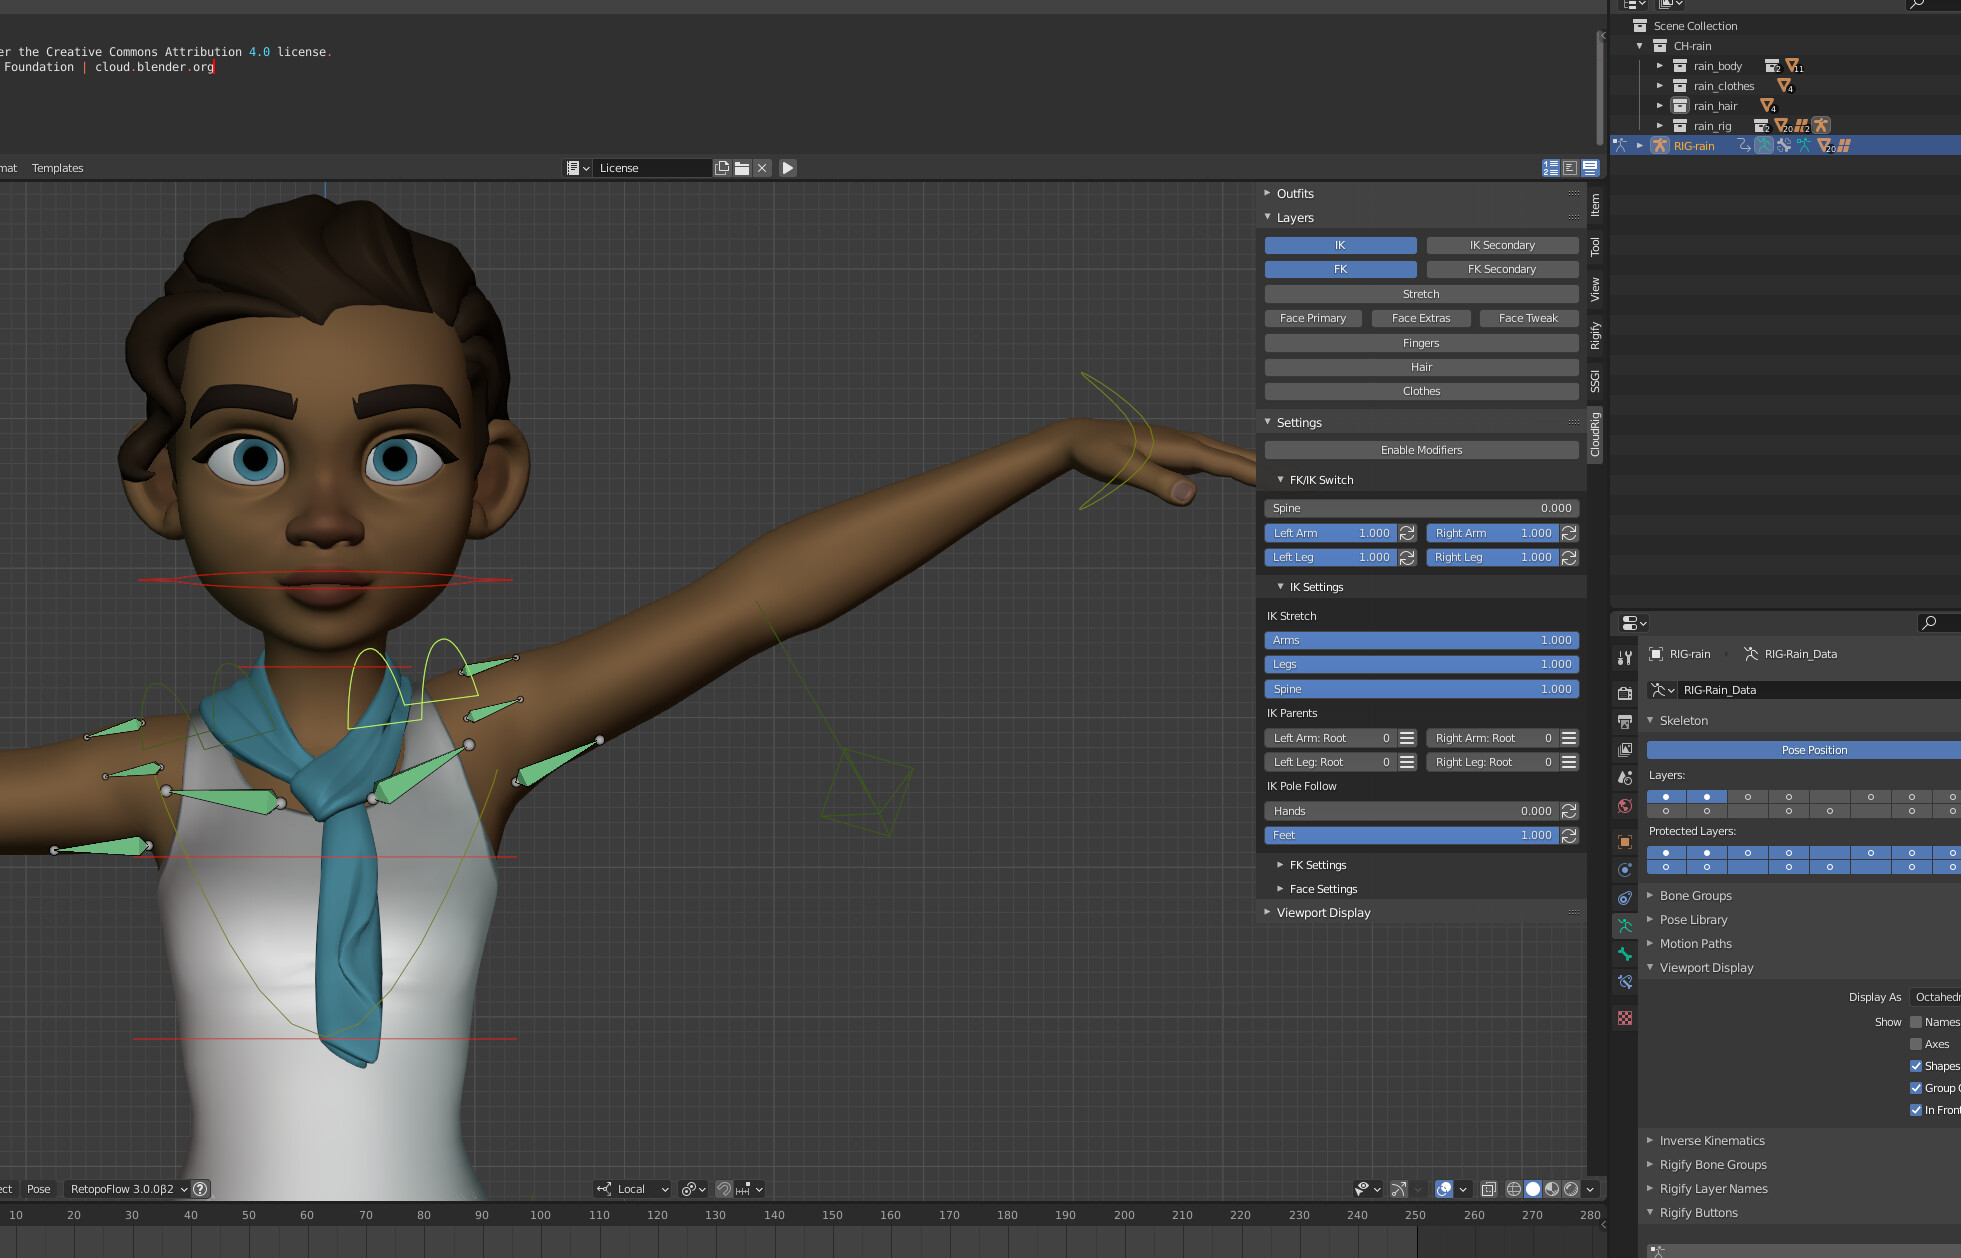Open the View Layer properties tab icon
Viewport: 1961px width, 1258px height.
click(1625, 749)
